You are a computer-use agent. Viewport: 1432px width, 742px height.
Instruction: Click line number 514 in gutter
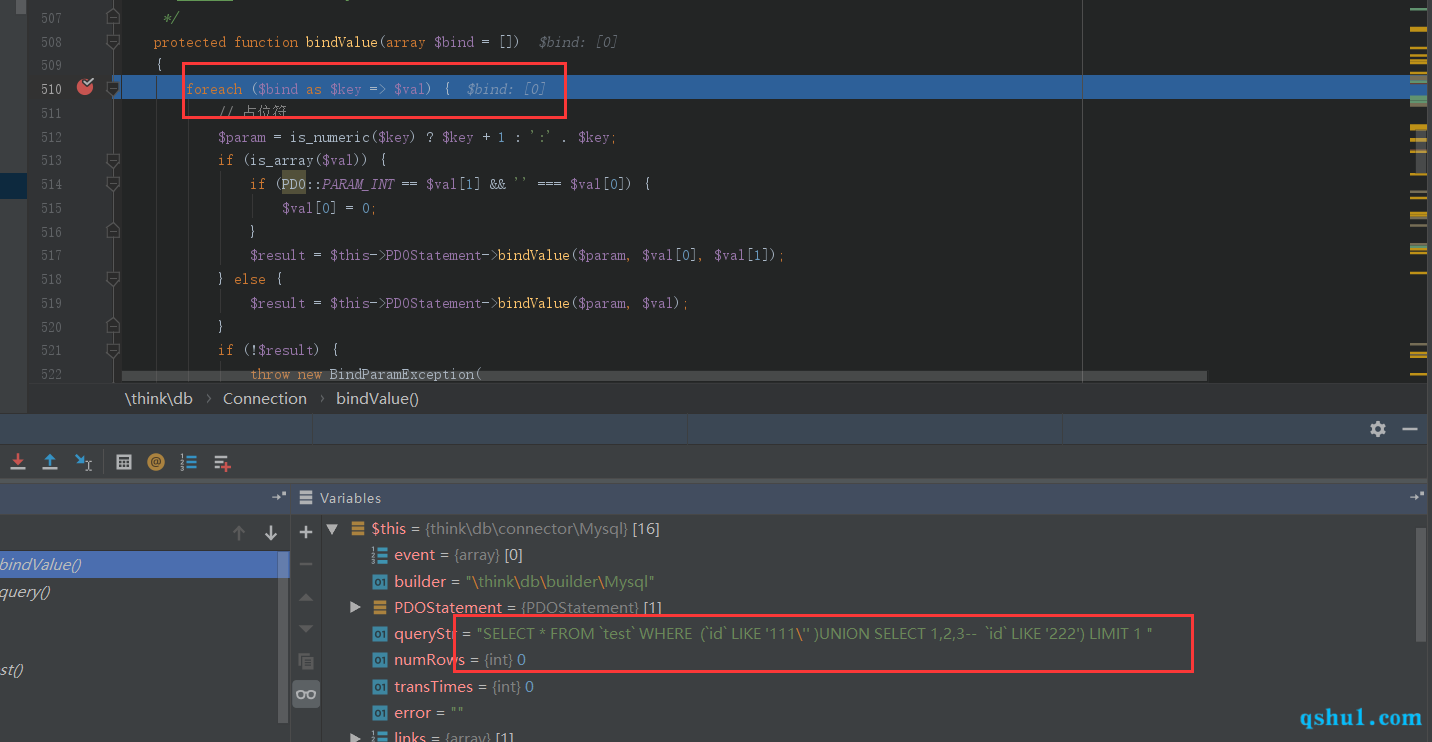(51, 184)
